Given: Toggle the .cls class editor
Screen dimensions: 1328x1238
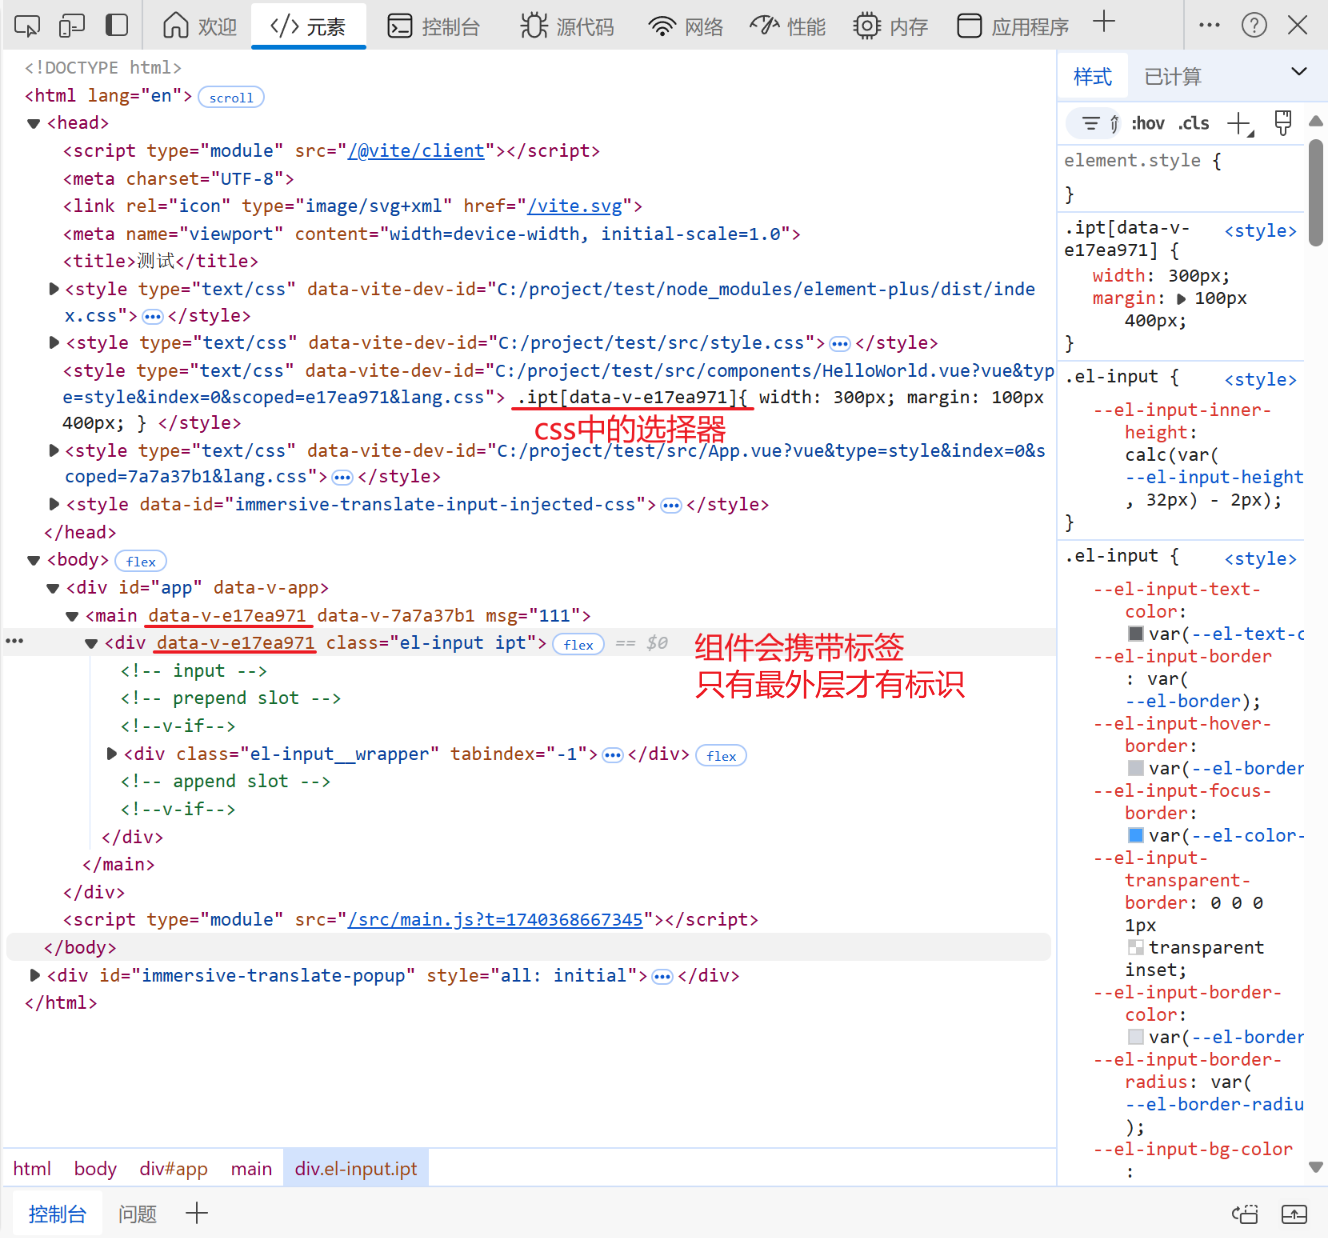Looking at the screenshot, I should [1194, 124].
